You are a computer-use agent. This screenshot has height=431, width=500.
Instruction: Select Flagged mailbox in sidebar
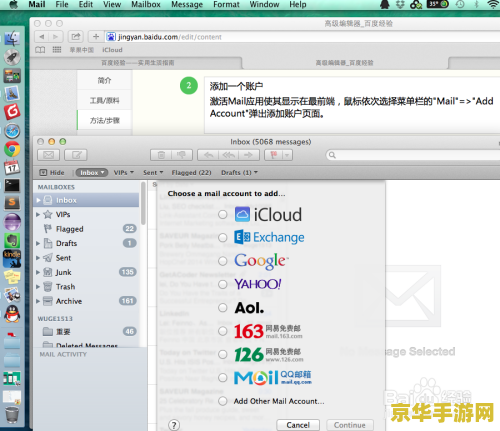tap(86, 229)
